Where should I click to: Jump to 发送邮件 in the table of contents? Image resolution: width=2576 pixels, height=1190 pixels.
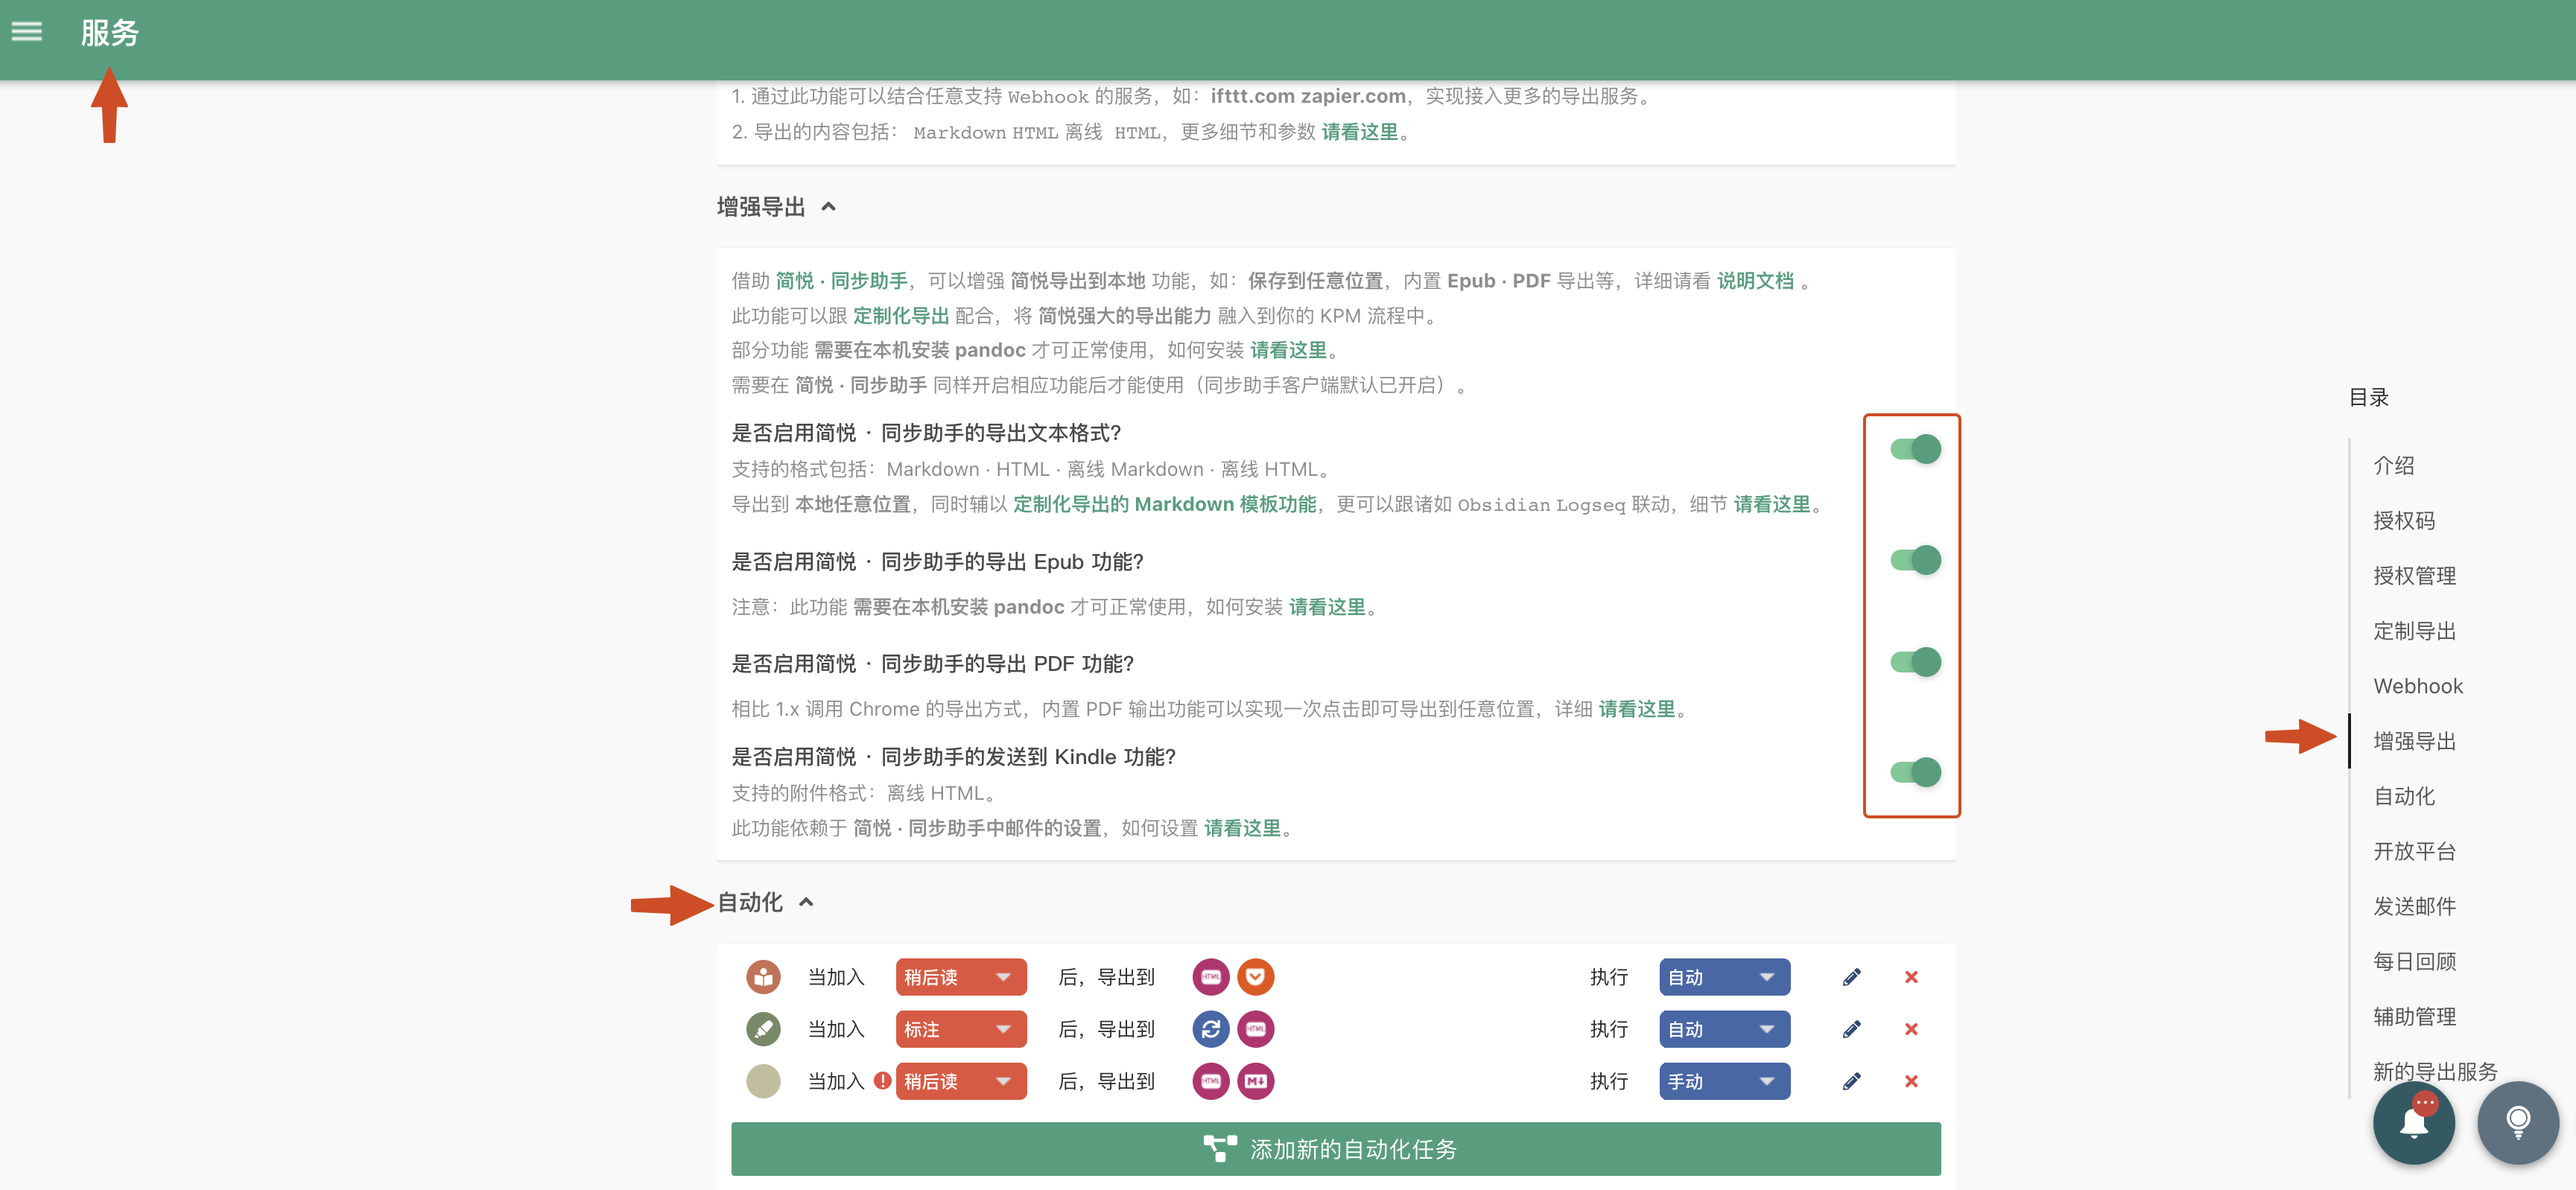2414,906
